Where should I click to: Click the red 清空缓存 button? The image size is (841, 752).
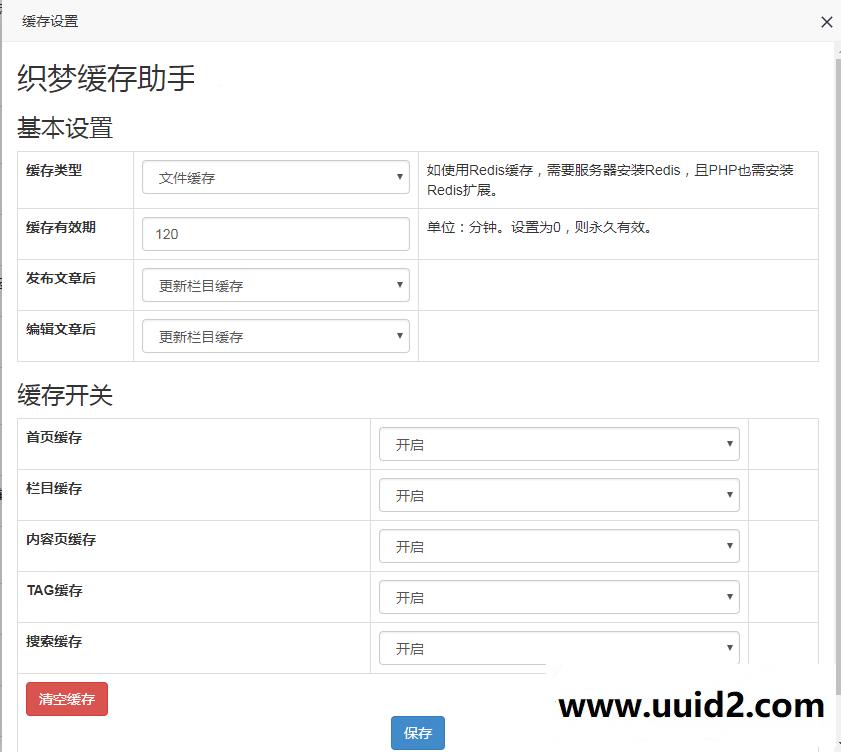click(66, 699)
